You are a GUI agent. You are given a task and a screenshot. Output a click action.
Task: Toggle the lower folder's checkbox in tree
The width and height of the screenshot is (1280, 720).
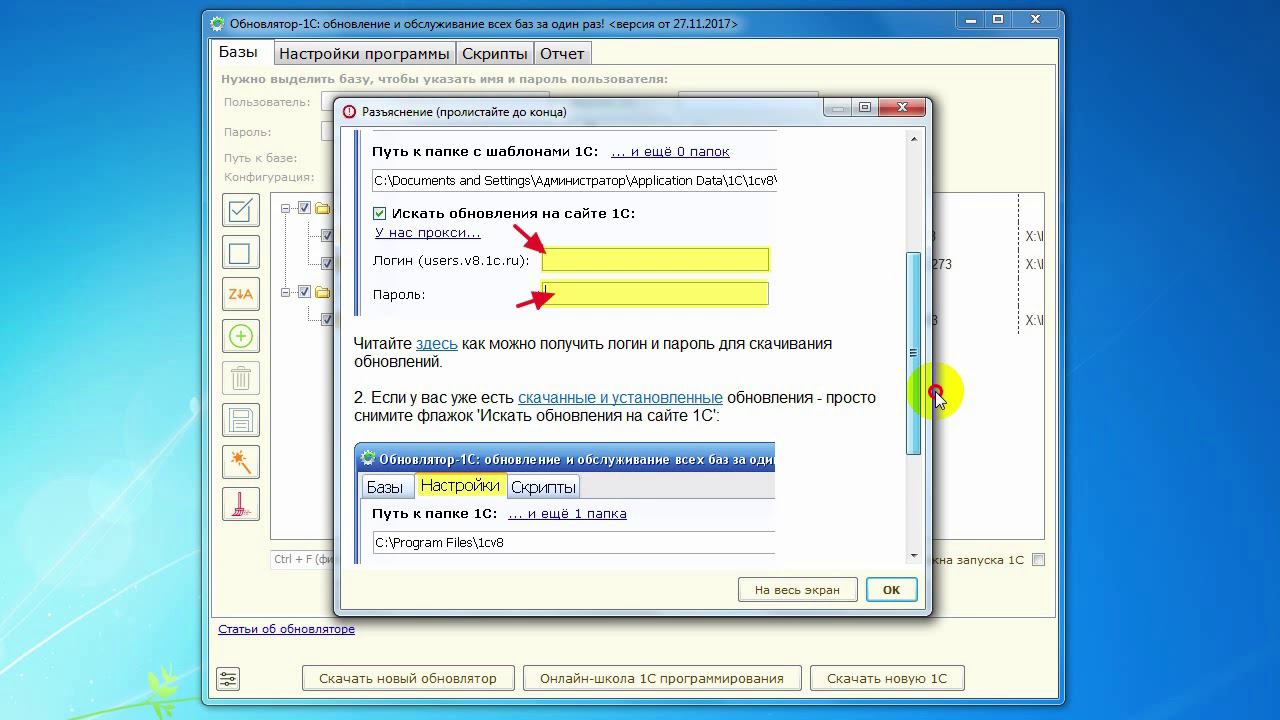point(305,292)
